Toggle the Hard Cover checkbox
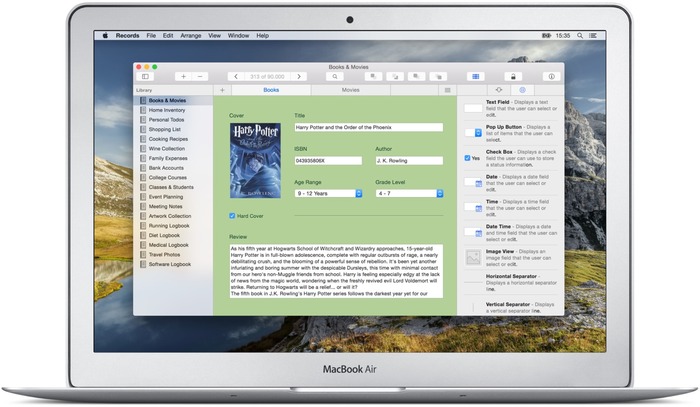 [232, 216]
